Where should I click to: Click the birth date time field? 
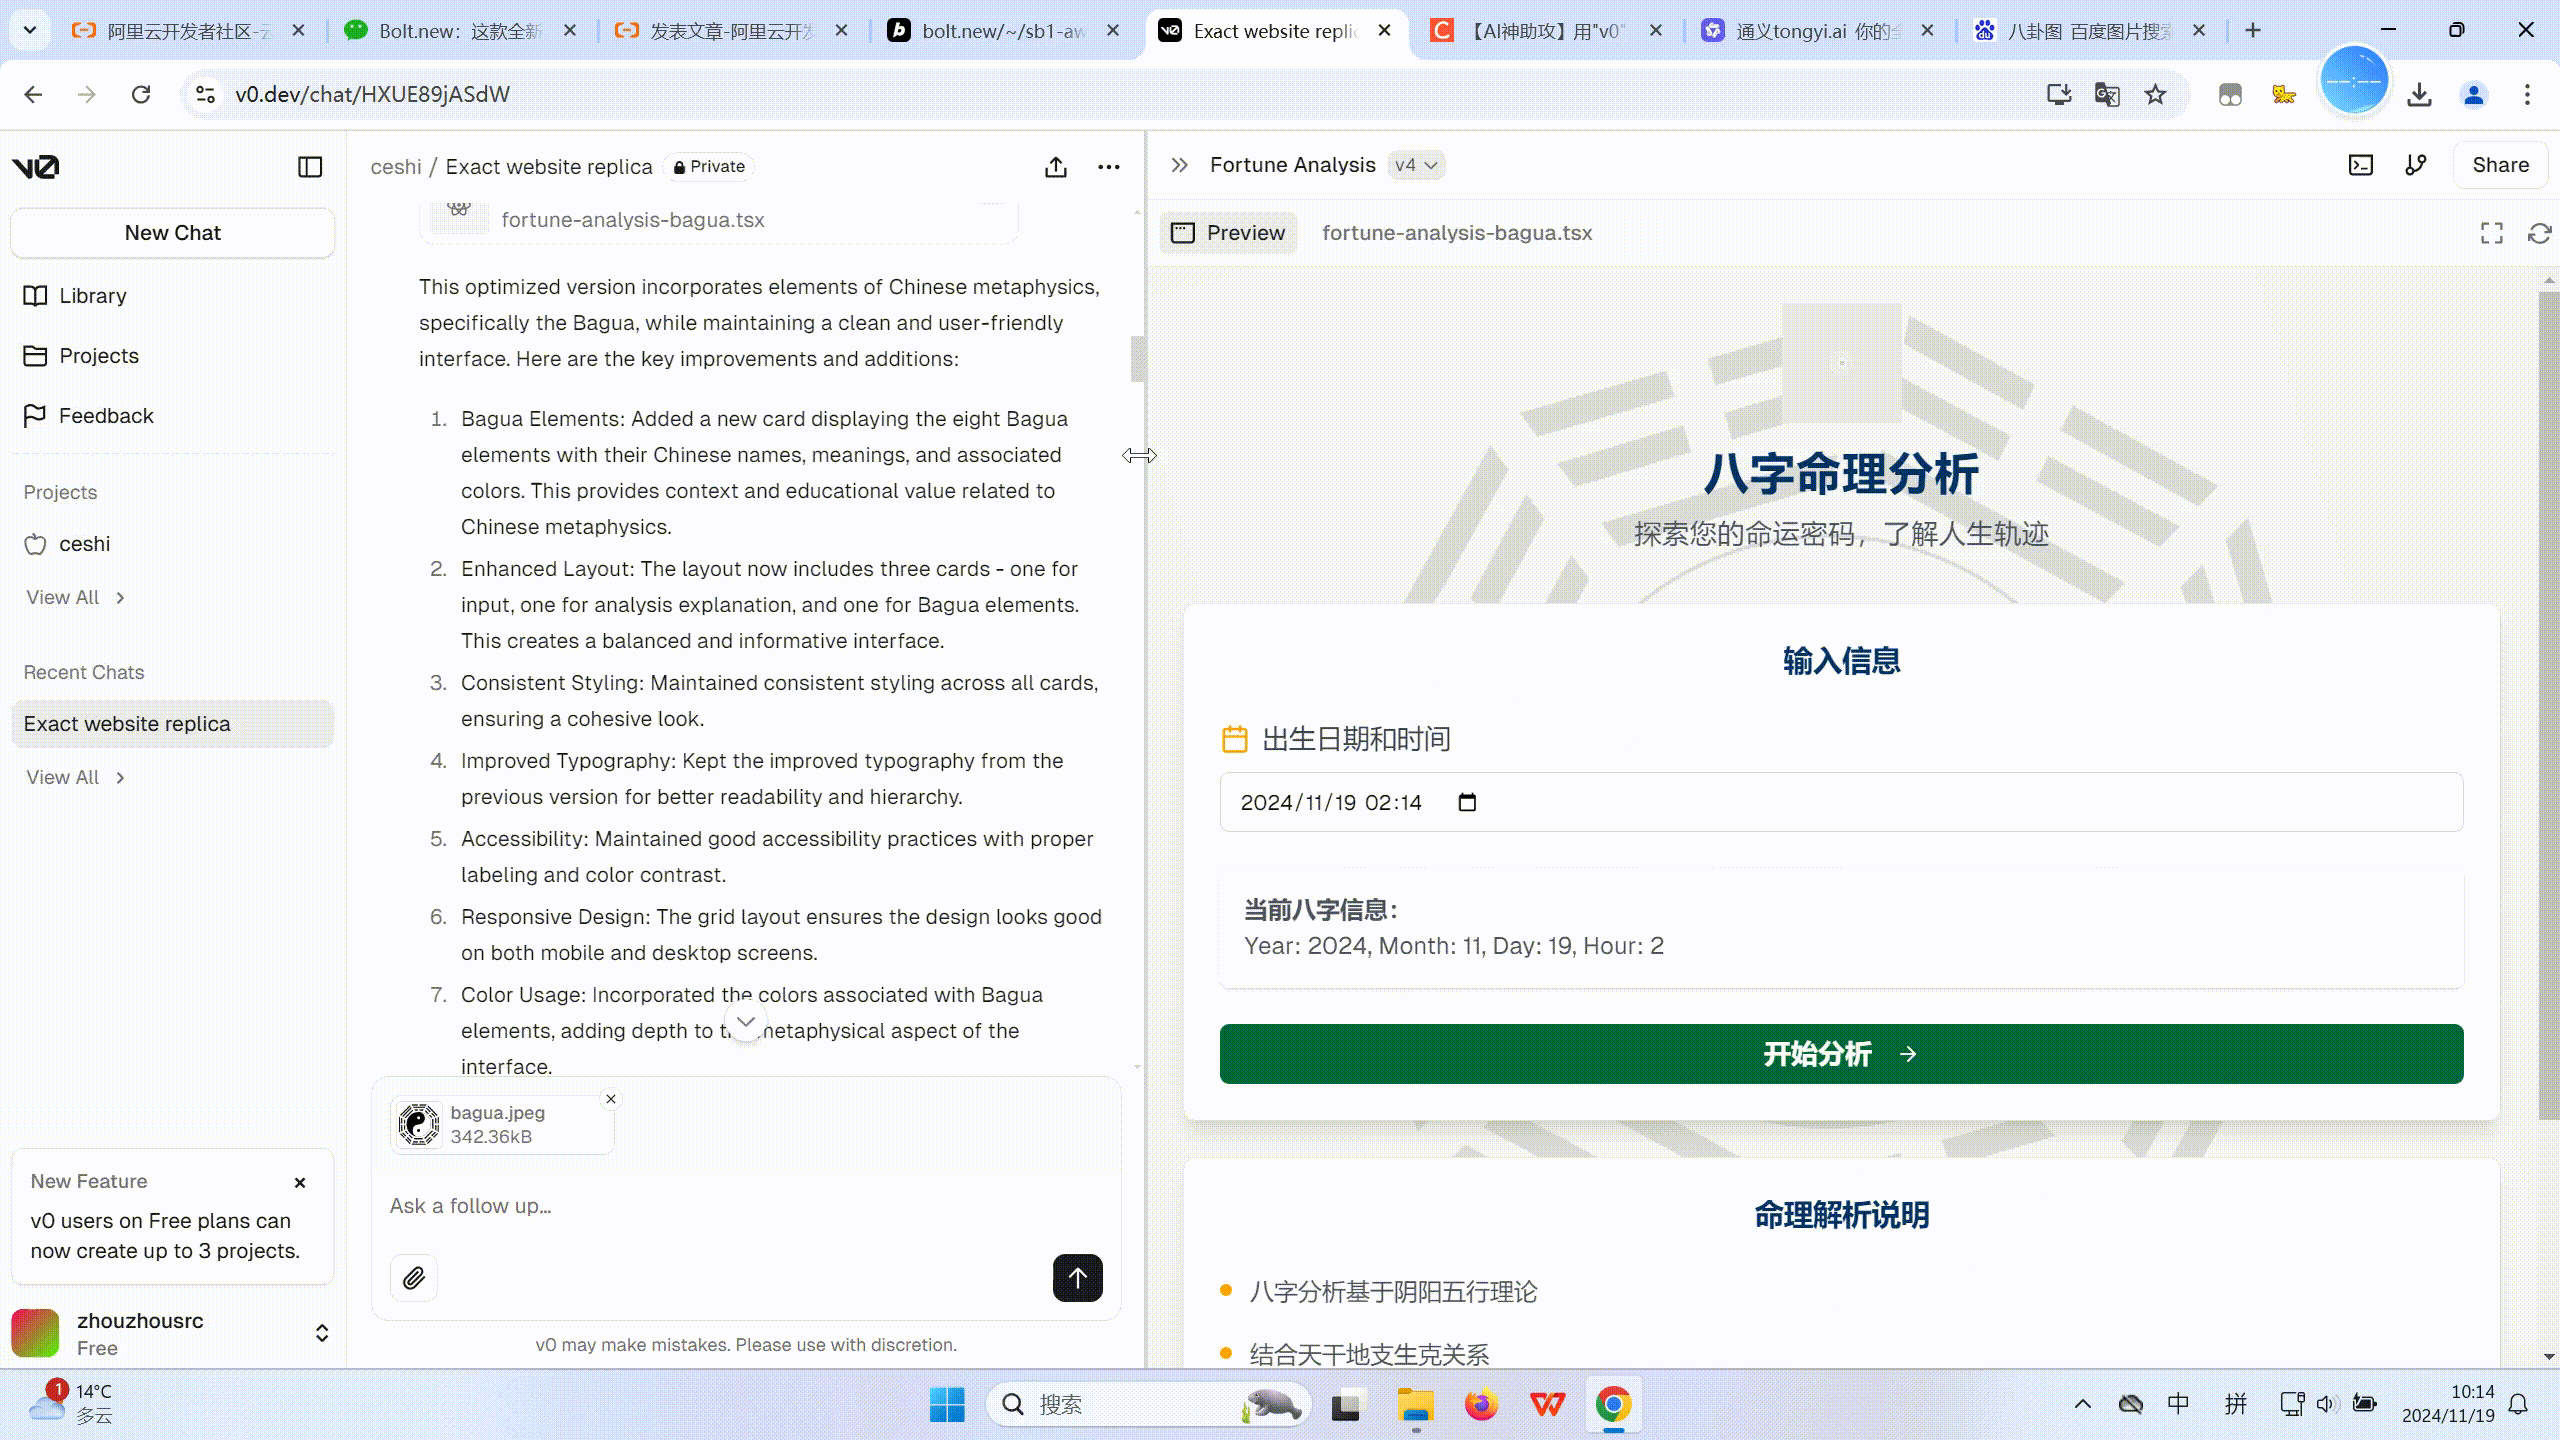[x=1841, y=802]
